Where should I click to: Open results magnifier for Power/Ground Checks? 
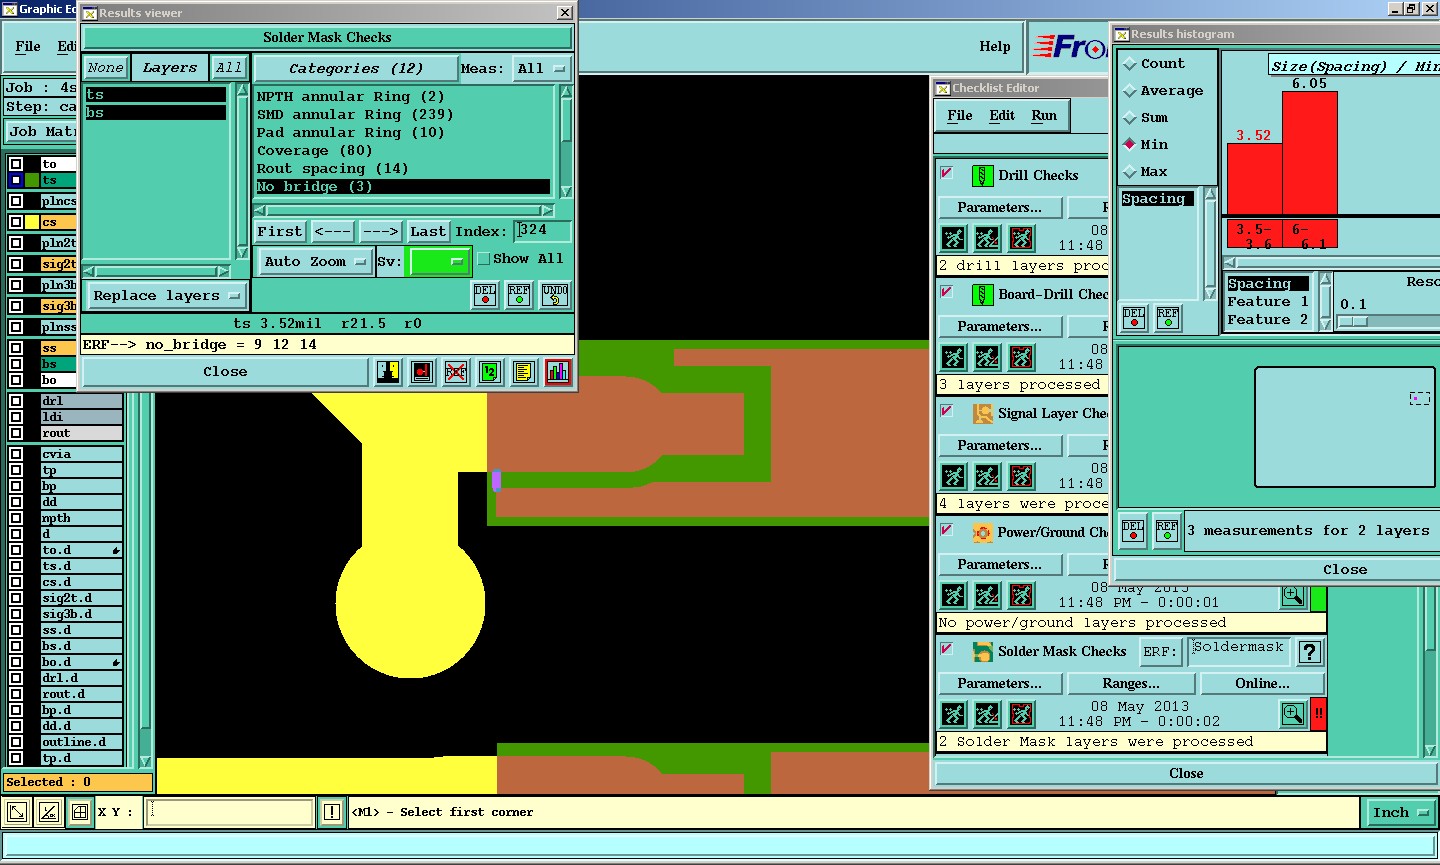[x=1293, y=597]
